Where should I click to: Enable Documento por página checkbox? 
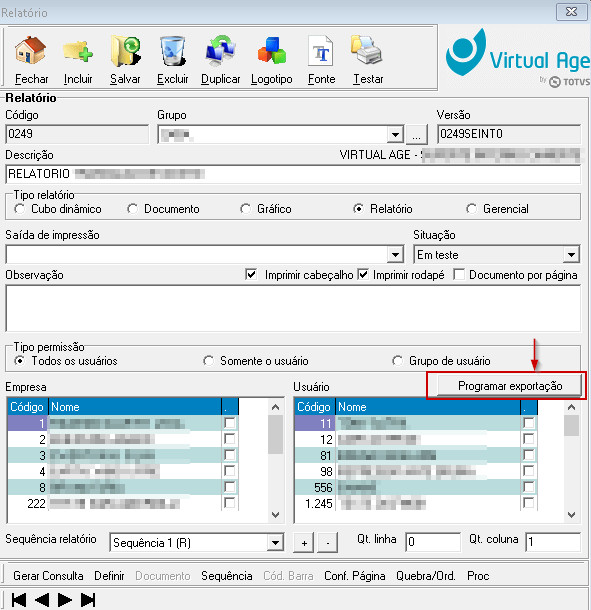[459, 274]
